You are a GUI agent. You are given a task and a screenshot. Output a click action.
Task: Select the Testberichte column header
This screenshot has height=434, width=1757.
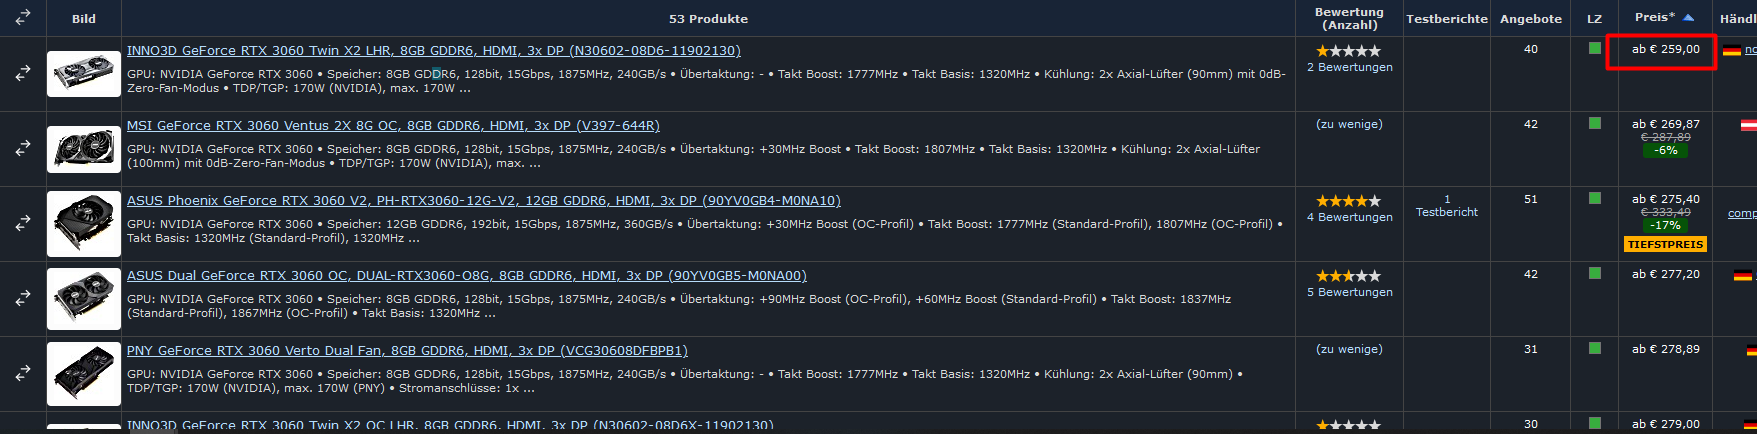tap(1446, 19)
